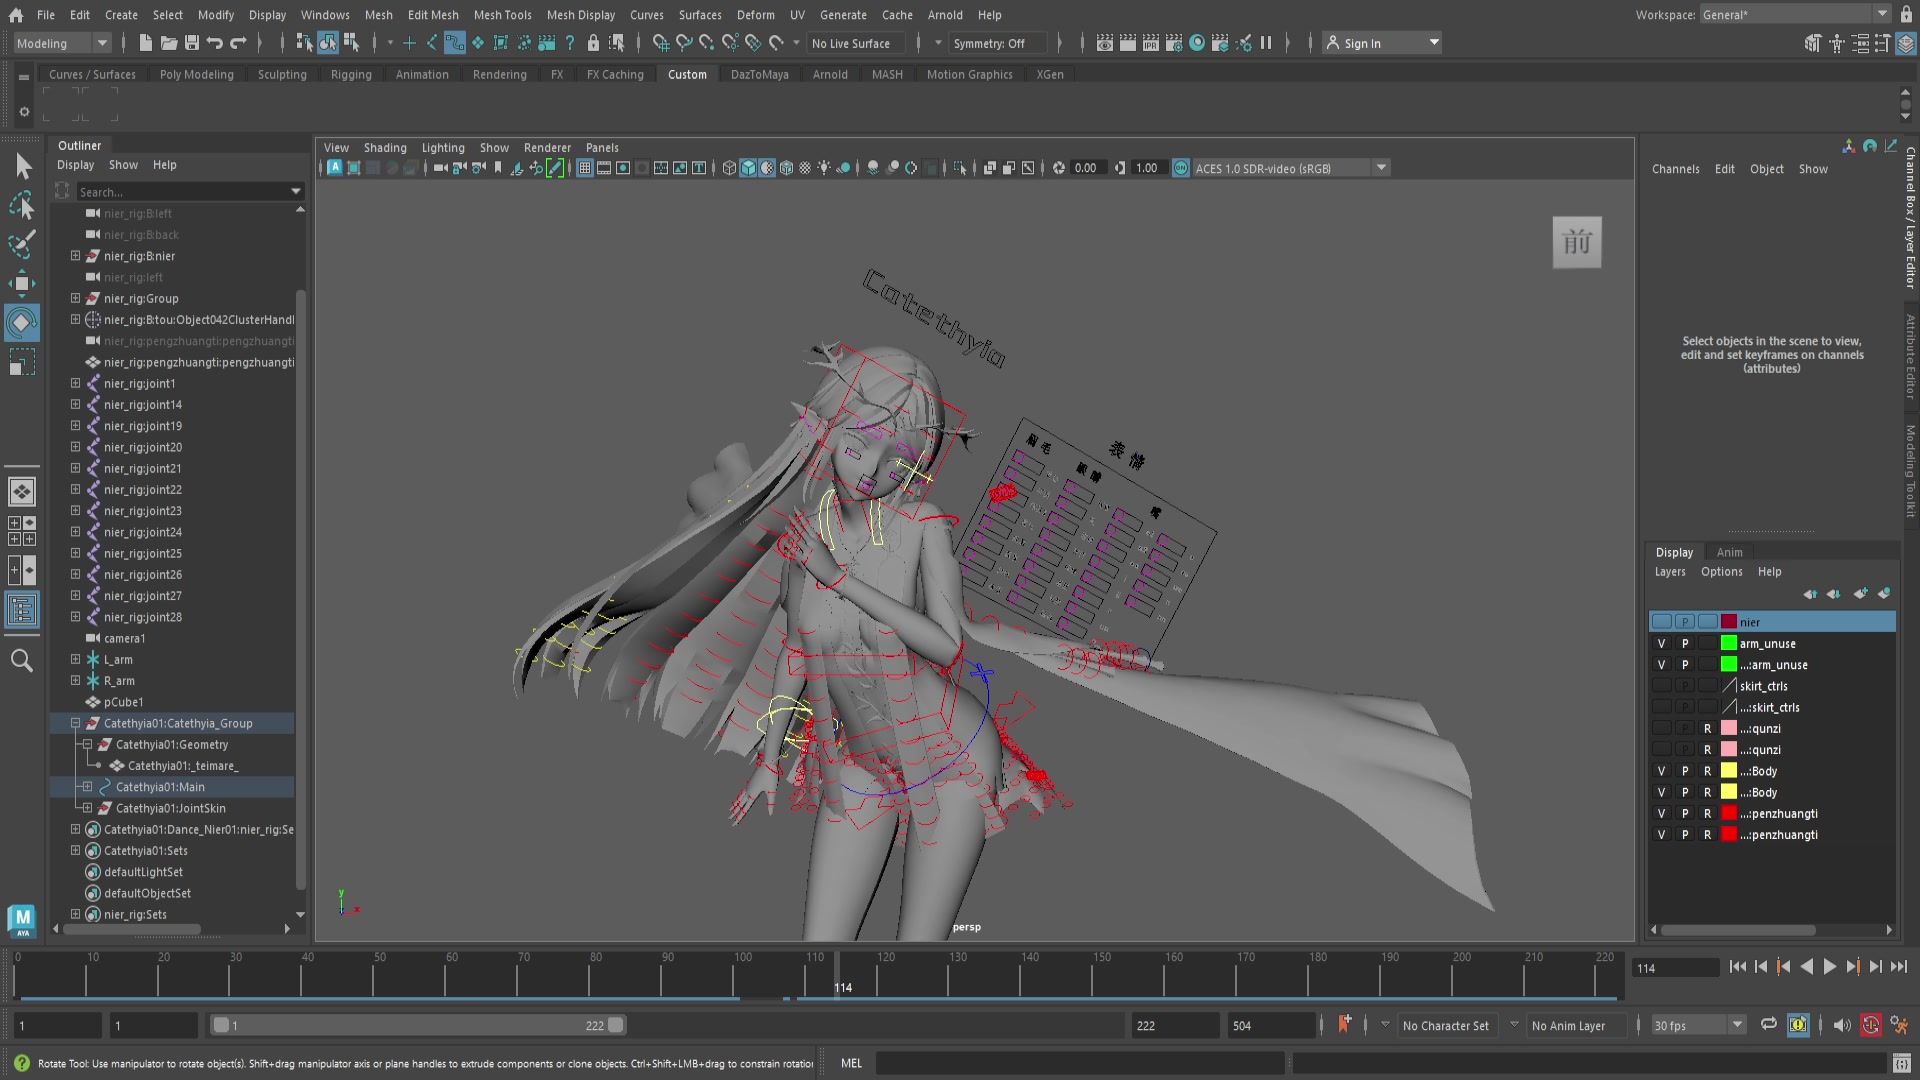Step back one frame
This screenshot has width=1920, height=1080.
(1760, 967)
